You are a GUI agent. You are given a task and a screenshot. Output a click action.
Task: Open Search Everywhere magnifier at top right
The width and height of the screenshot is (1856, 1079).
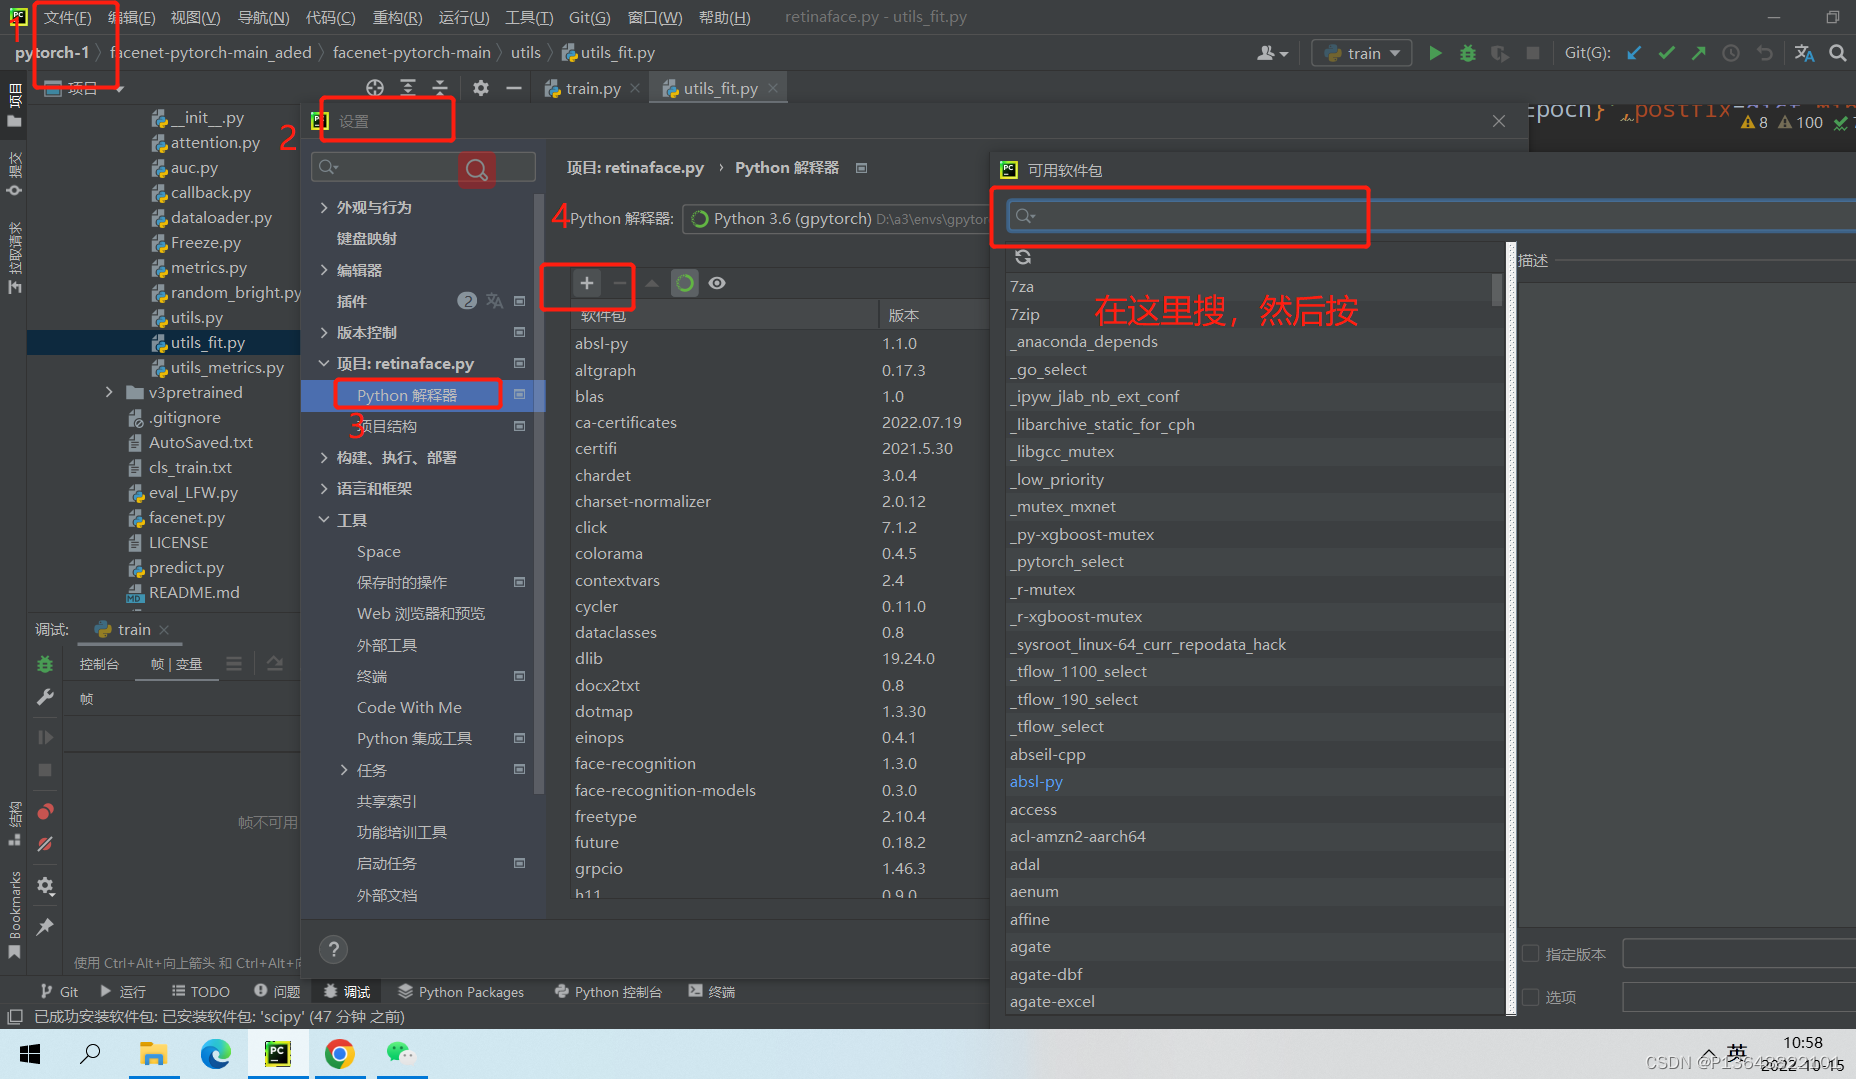point(1837,53)
